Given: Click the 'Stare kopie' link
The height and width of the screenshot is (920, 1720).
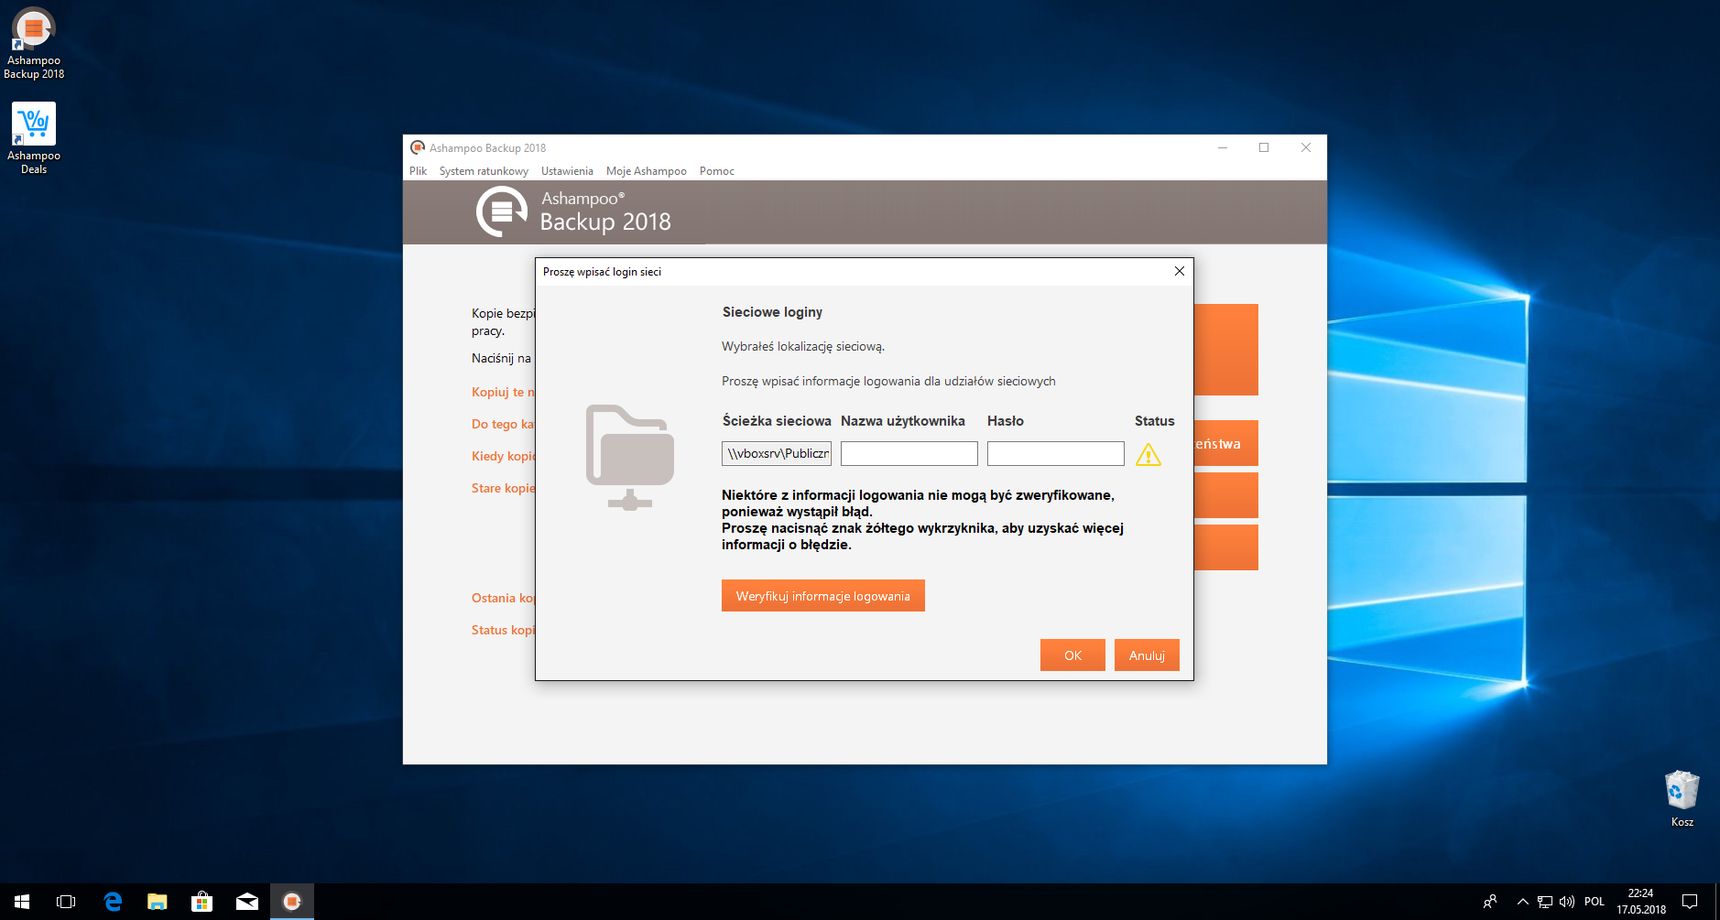Looking at the screenshot, I should click(x=503, y=488).
